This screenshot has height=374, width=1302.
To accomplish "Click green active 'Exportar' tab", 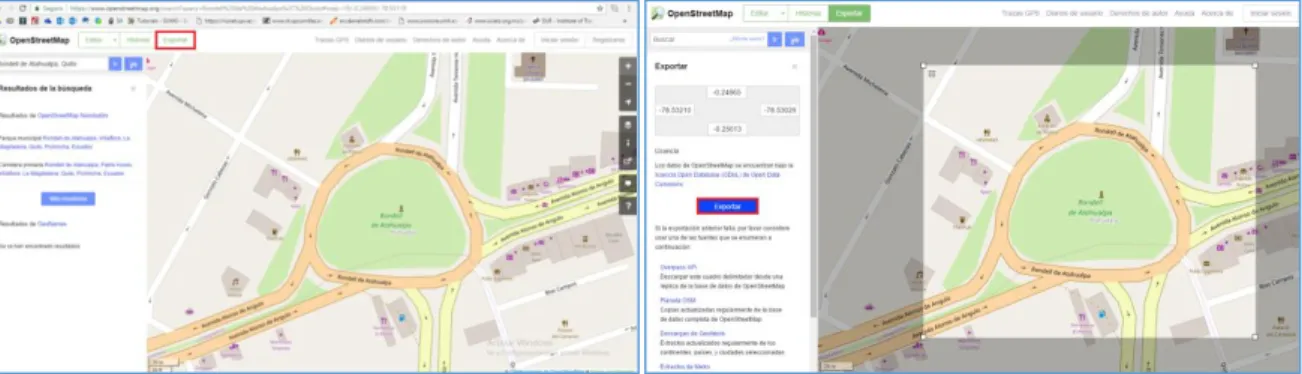I will tap(849, 14).
